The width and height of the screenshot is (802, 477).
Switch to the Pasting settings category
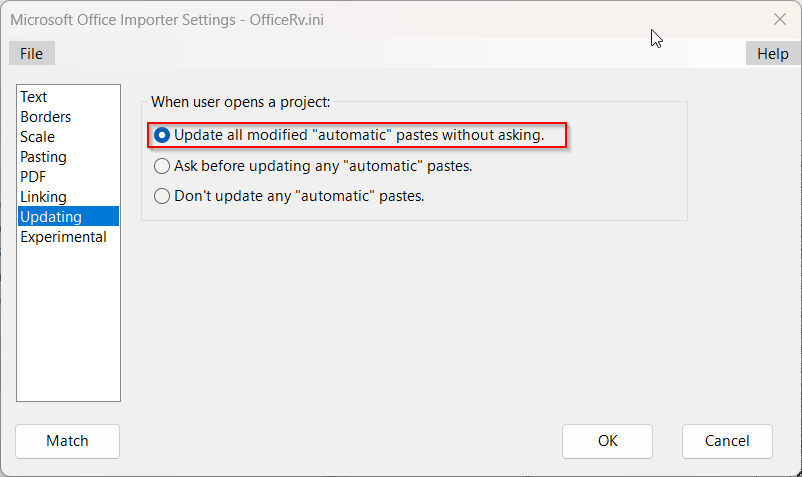(44, 157)
